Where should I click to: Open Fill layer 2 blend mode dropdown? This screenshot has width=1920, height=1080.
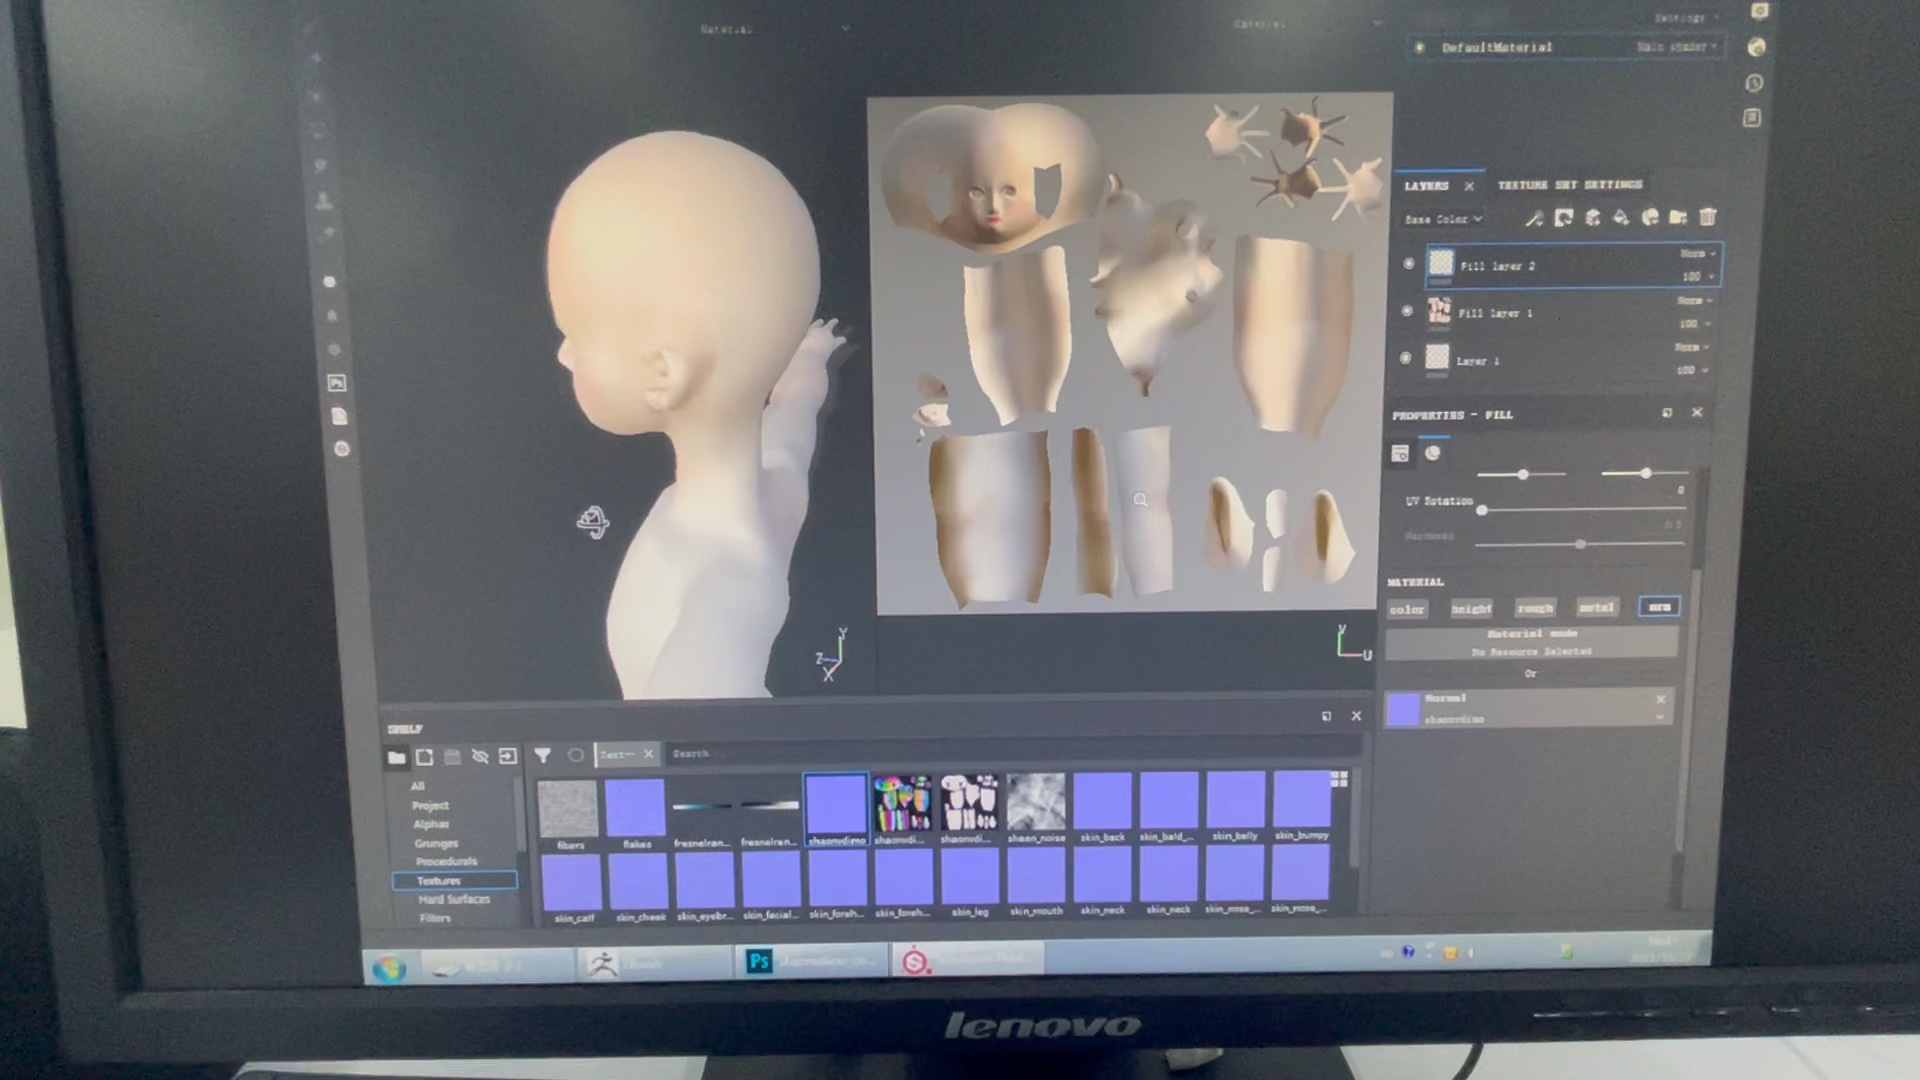(x=1698, y=254)
